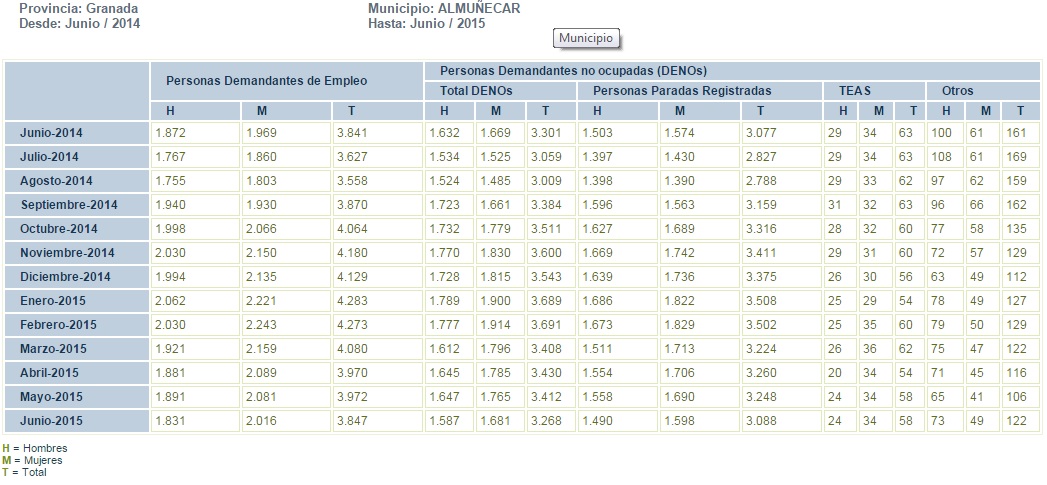Select the Junio-2014 row header

tap(53, 133)
